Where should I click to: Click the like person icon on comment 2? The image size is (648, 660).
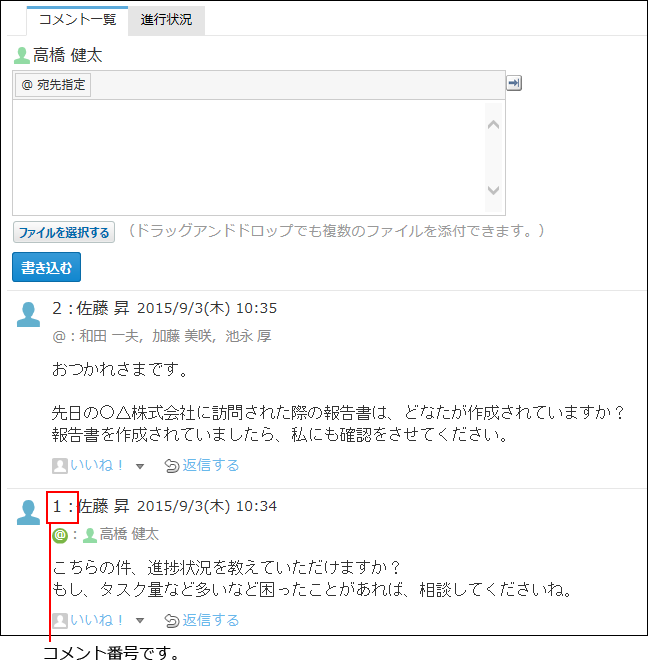pyautogui.click(x=60, y=466)
